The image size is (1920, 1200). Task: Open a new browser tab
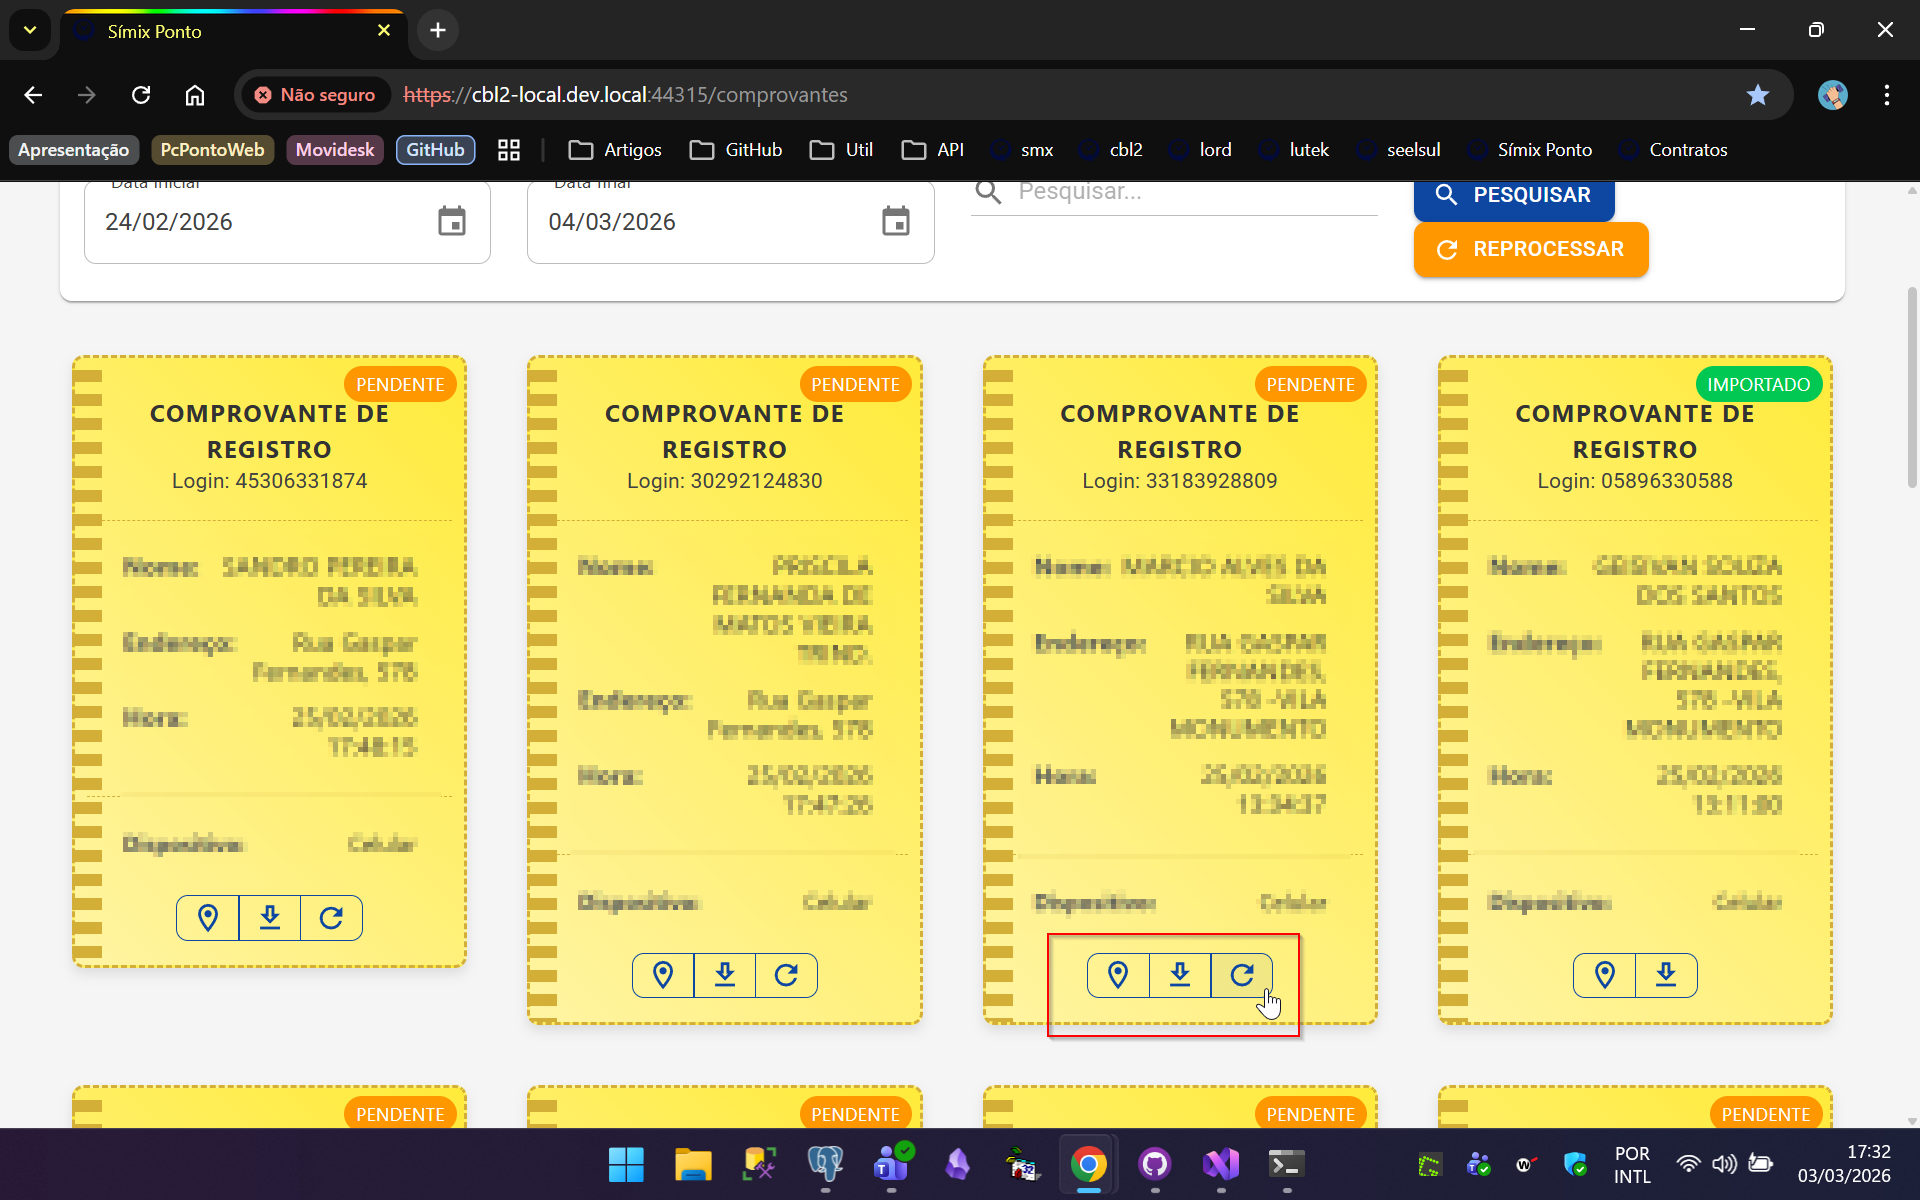(437, 31)
